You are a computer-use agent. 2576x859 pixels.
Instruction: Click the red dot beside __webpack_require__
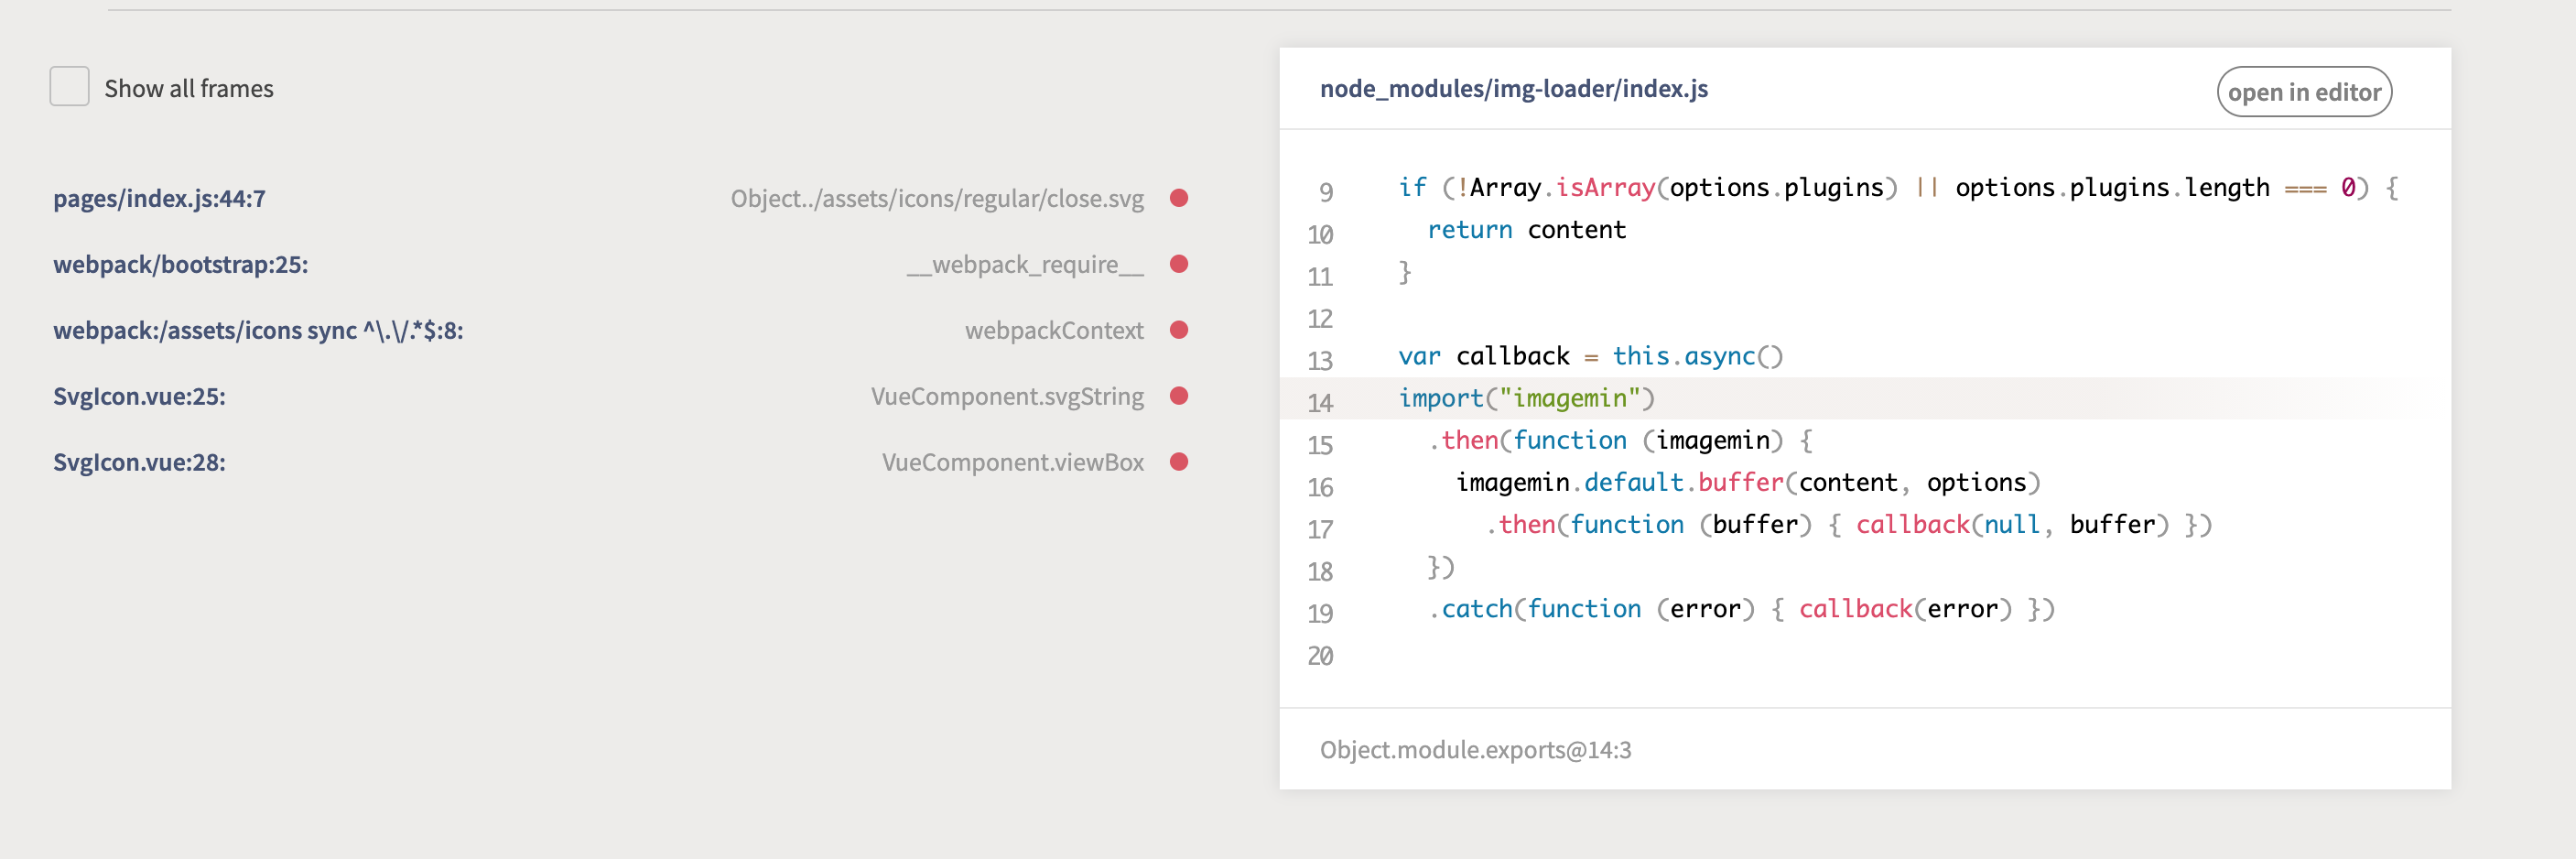point(1179,264)
